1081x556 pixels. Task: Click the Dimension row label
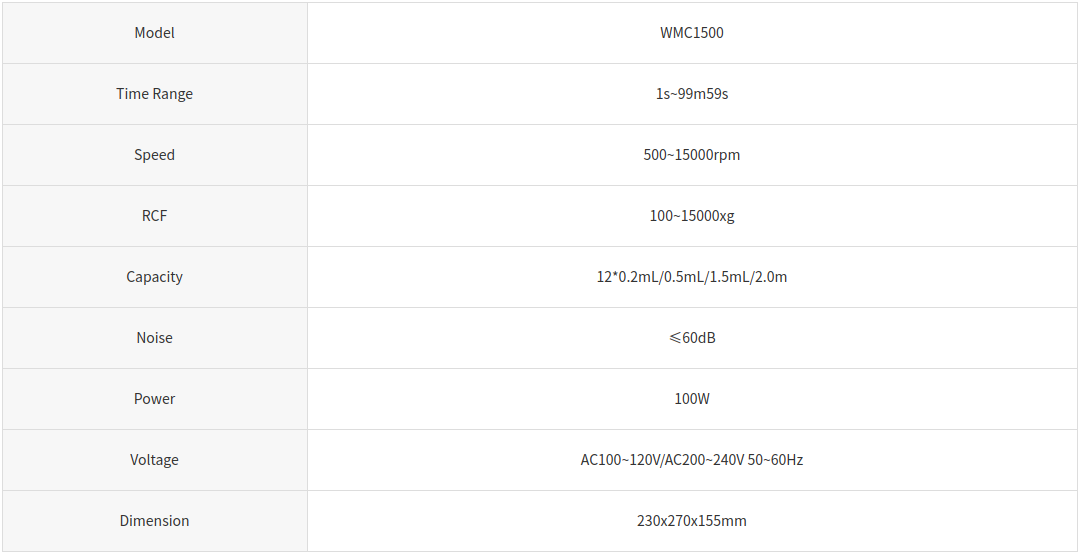154,521
